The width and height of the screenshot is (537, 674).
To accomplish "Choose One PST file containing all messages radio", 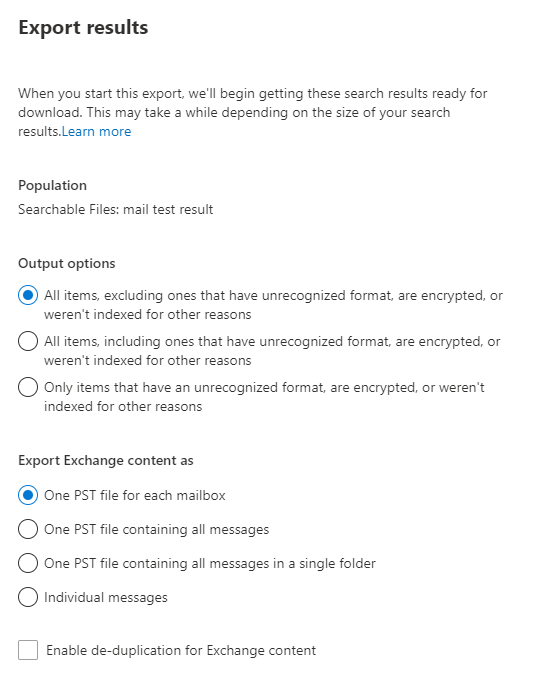I will click(x=28, y=529).
